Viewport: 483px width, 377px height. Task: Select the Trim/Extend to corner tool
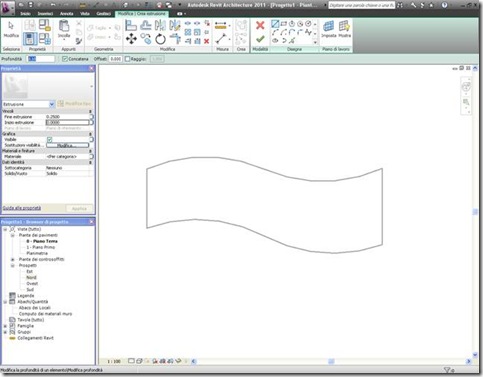coord(175,39)
